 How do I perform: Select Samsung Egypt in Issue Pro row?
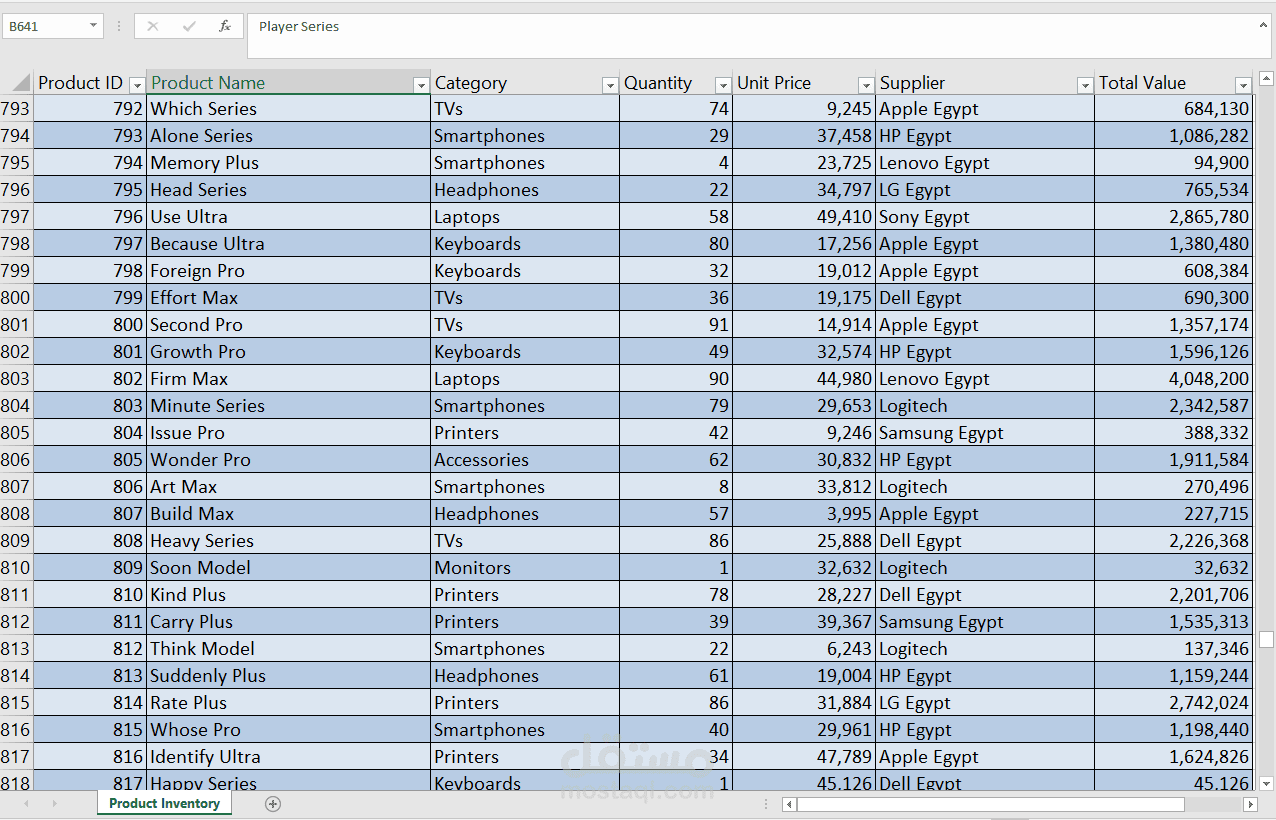pyautogui.click(x=985, y=433)
